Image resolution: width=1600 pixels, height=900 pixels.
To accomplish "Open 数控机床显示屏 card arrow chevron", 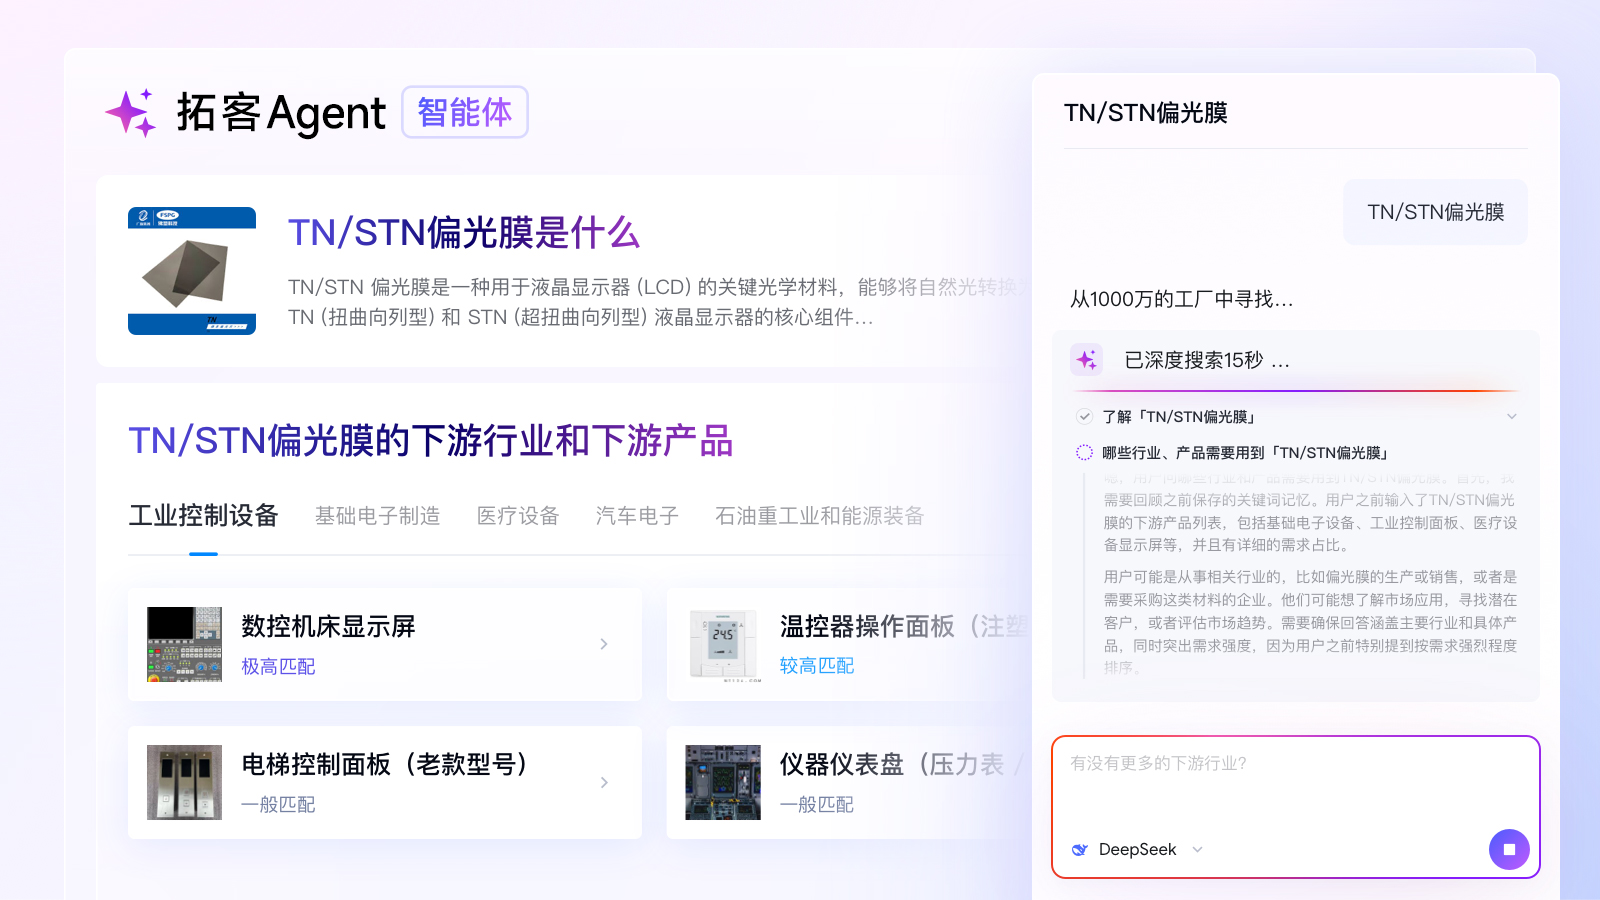I will coord(604,644).
